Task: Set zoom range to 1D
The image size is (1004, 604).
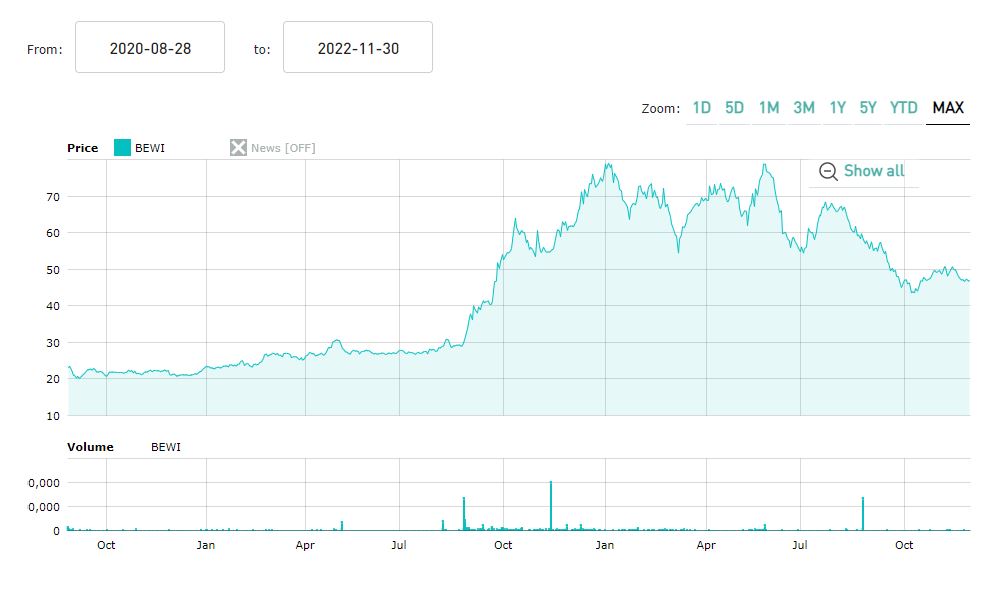Action: tap(702, 108)
